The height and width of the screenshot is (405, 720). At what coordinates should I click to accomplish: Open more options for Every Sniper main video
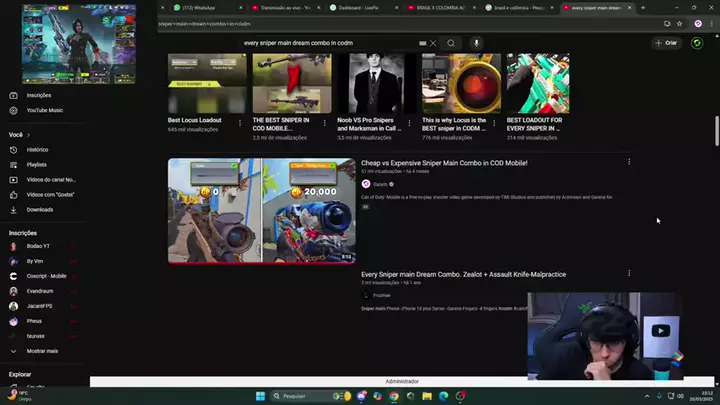tap(629, 273)
